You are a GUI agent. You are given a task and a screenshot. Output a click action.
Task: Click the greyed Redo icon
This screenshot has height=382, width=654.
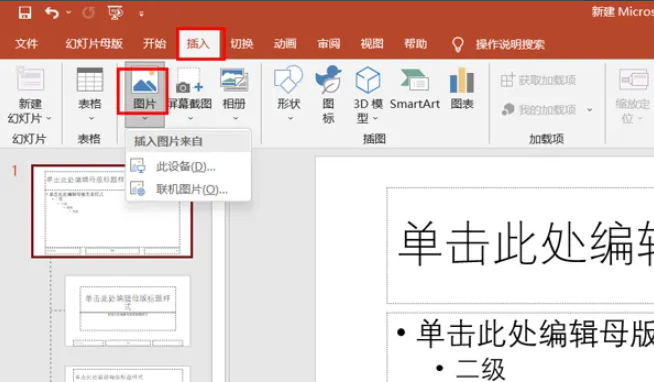(88, 13)
